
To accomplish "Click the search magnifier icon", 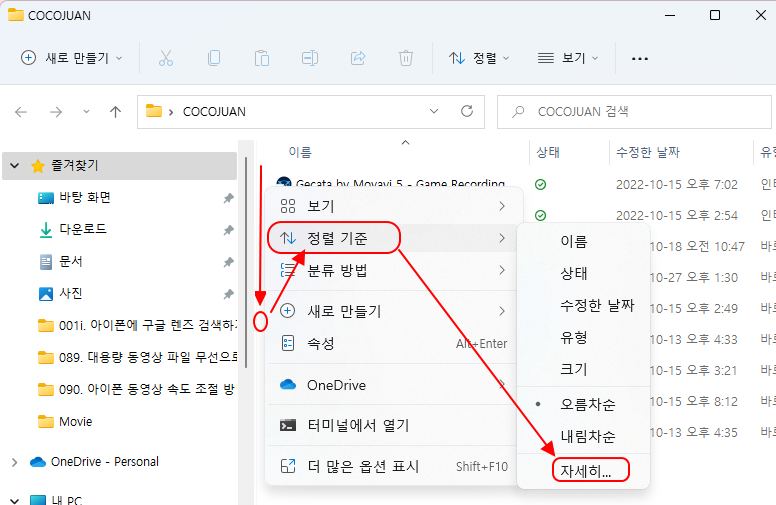I will pos(518,111).
